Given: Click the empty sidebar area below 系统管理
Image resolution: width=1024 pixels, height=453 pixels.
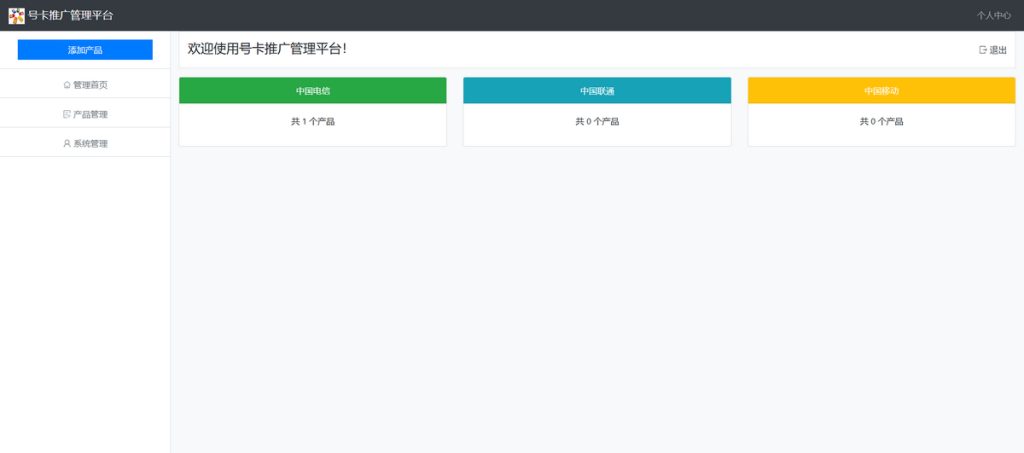Looking at the screenshot, I should [x=85, y=300].
